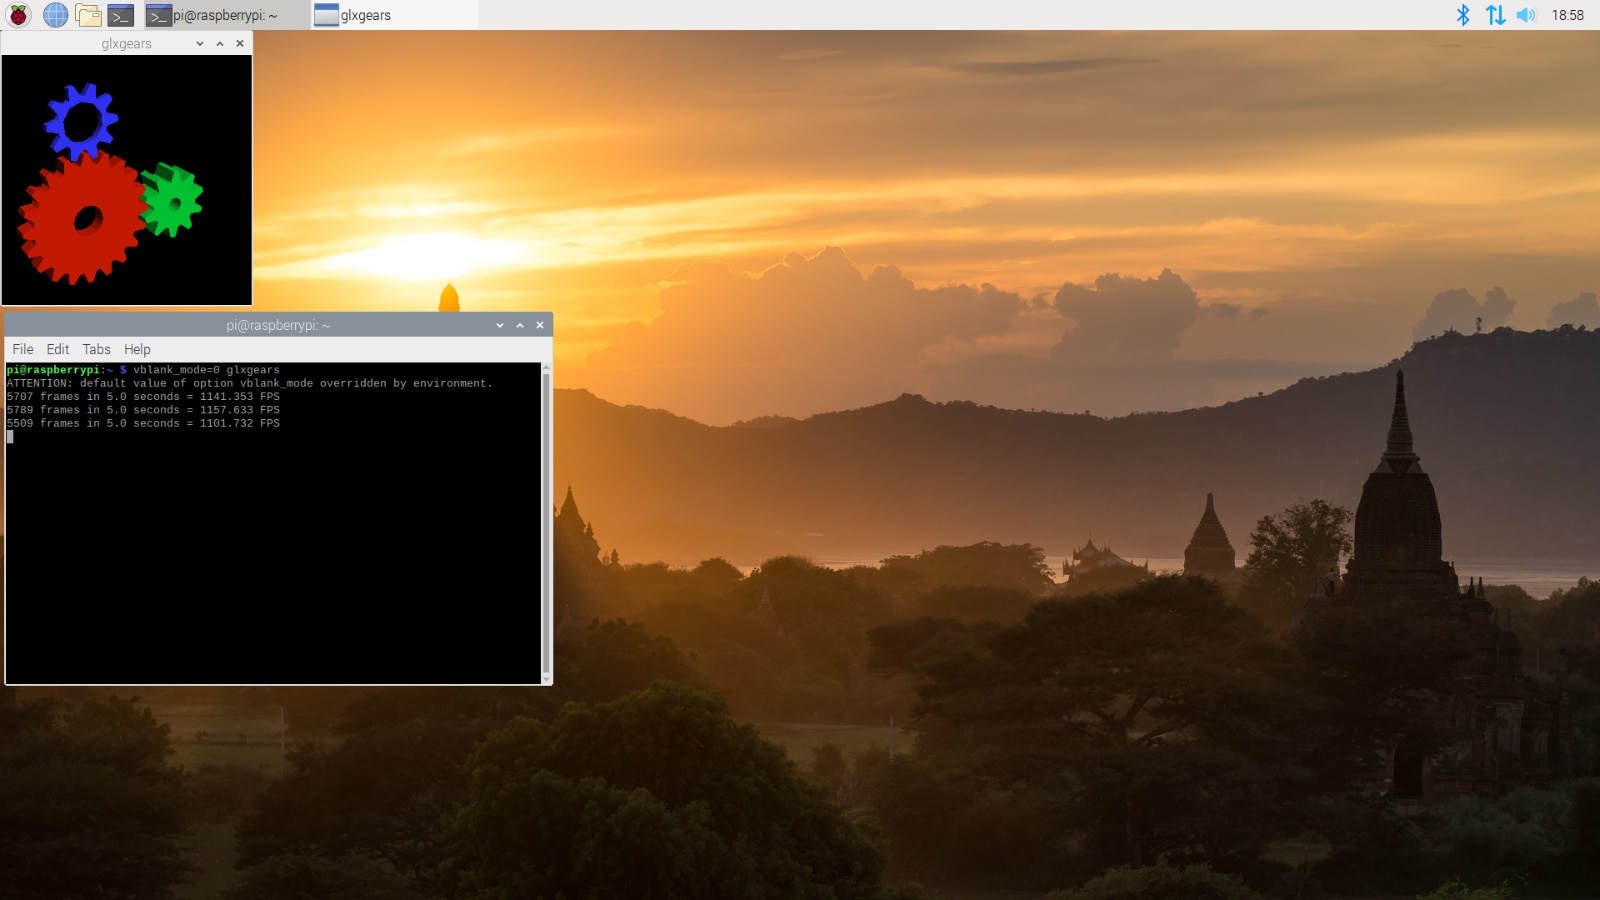Image resolution: width=1600 pixels, height=900 pixels.
Task: Open the Bluetooth tray menu
Action: [1463, 15]
